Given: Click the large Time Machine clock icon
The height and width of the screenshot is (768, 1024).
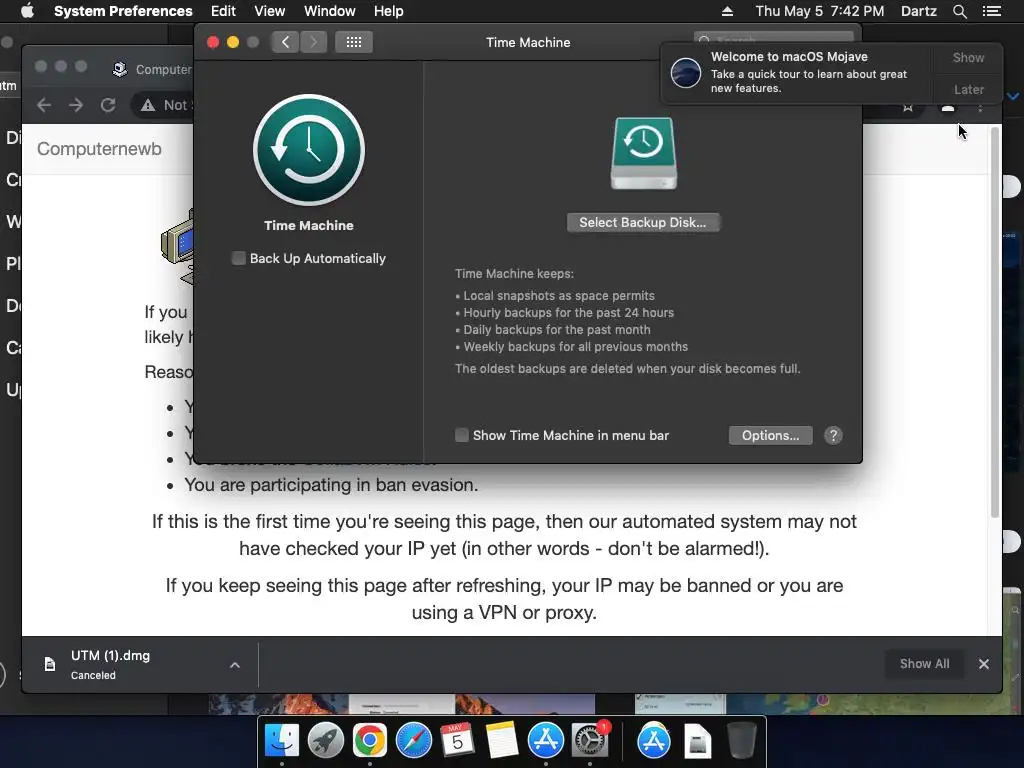Looking at the screenshot, I should pos(309,150).
